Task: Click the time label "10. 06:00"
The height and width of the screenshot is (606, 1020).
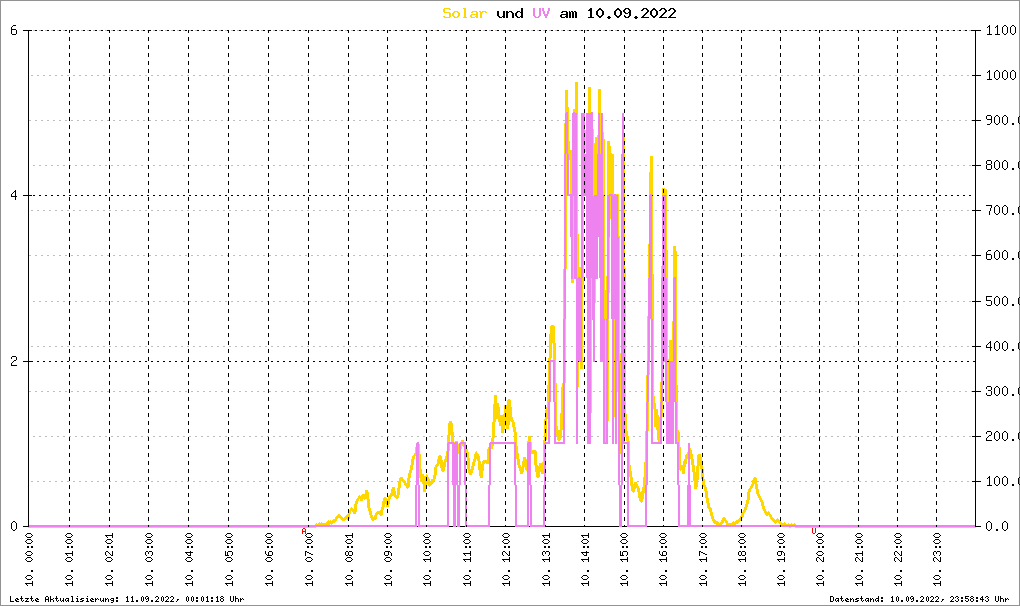Action: [x=269, y=560]
